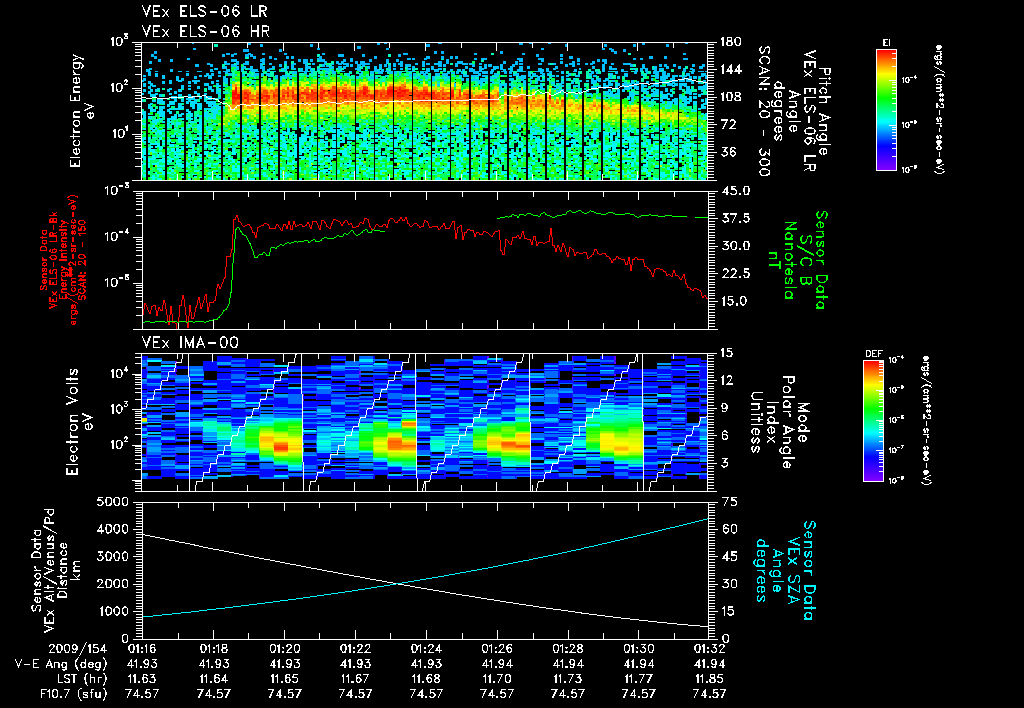The width and height of the screenshot is (1024, 708).
Task: Click the LST value 11.65
Action: [x=284, y=679]
